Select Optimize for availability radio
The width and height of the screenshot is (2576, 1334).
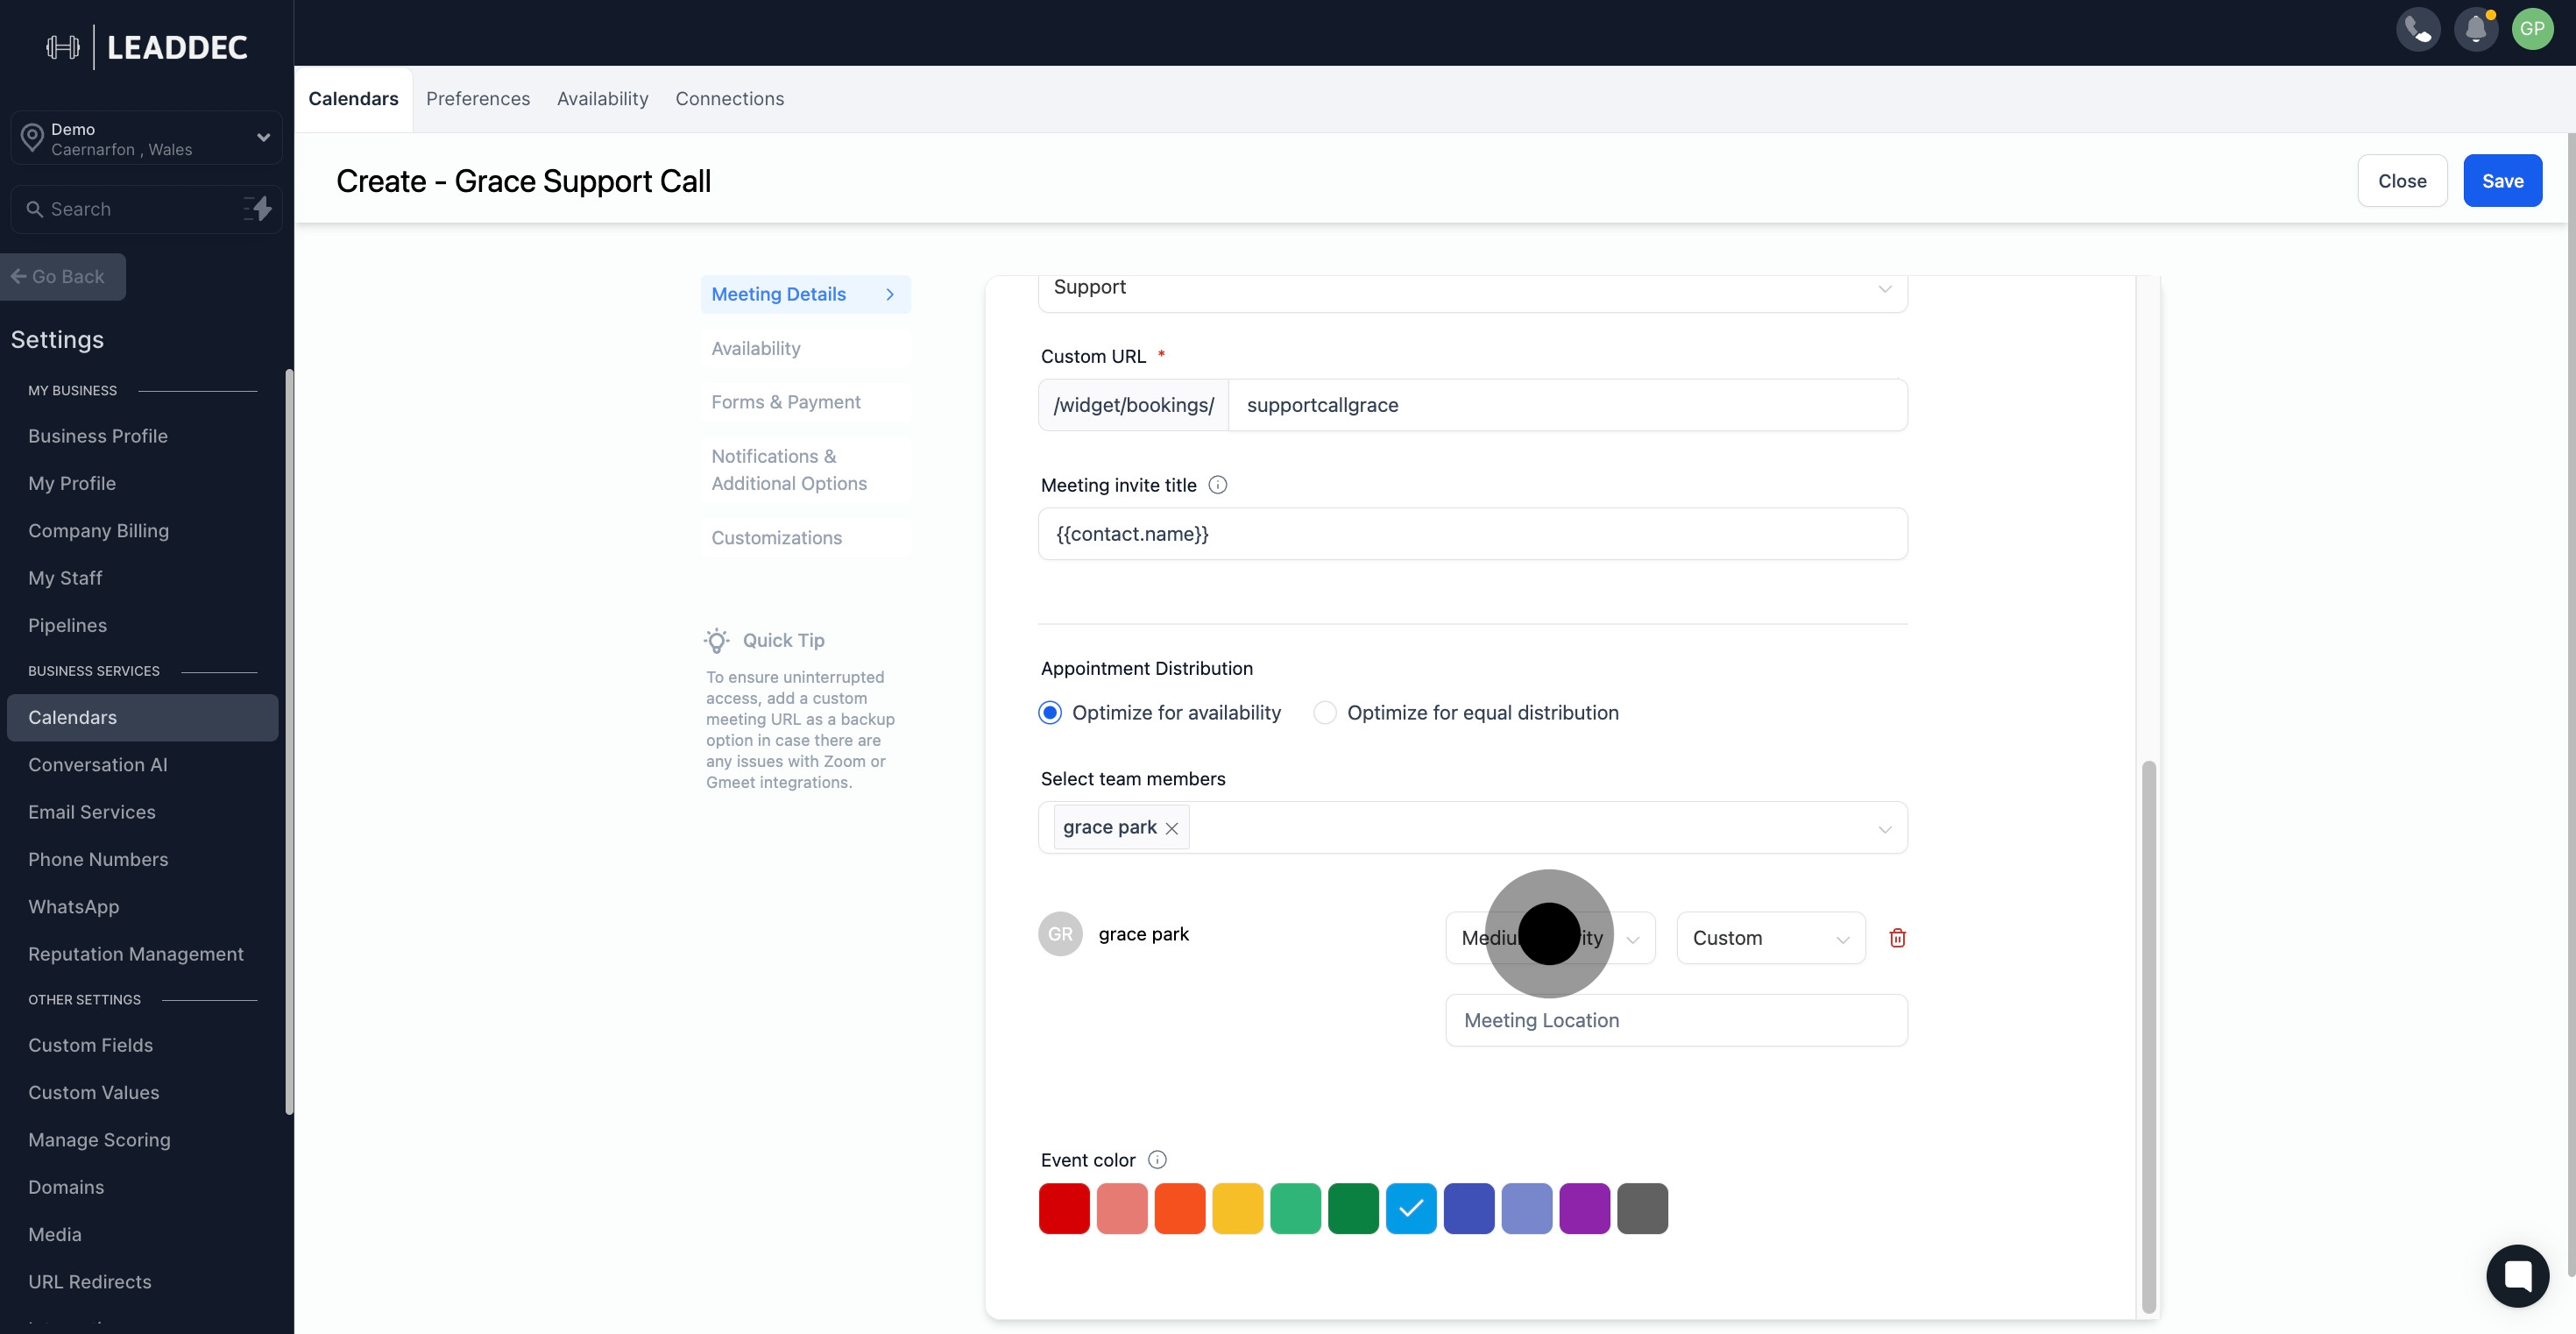tap(1050, 713)
